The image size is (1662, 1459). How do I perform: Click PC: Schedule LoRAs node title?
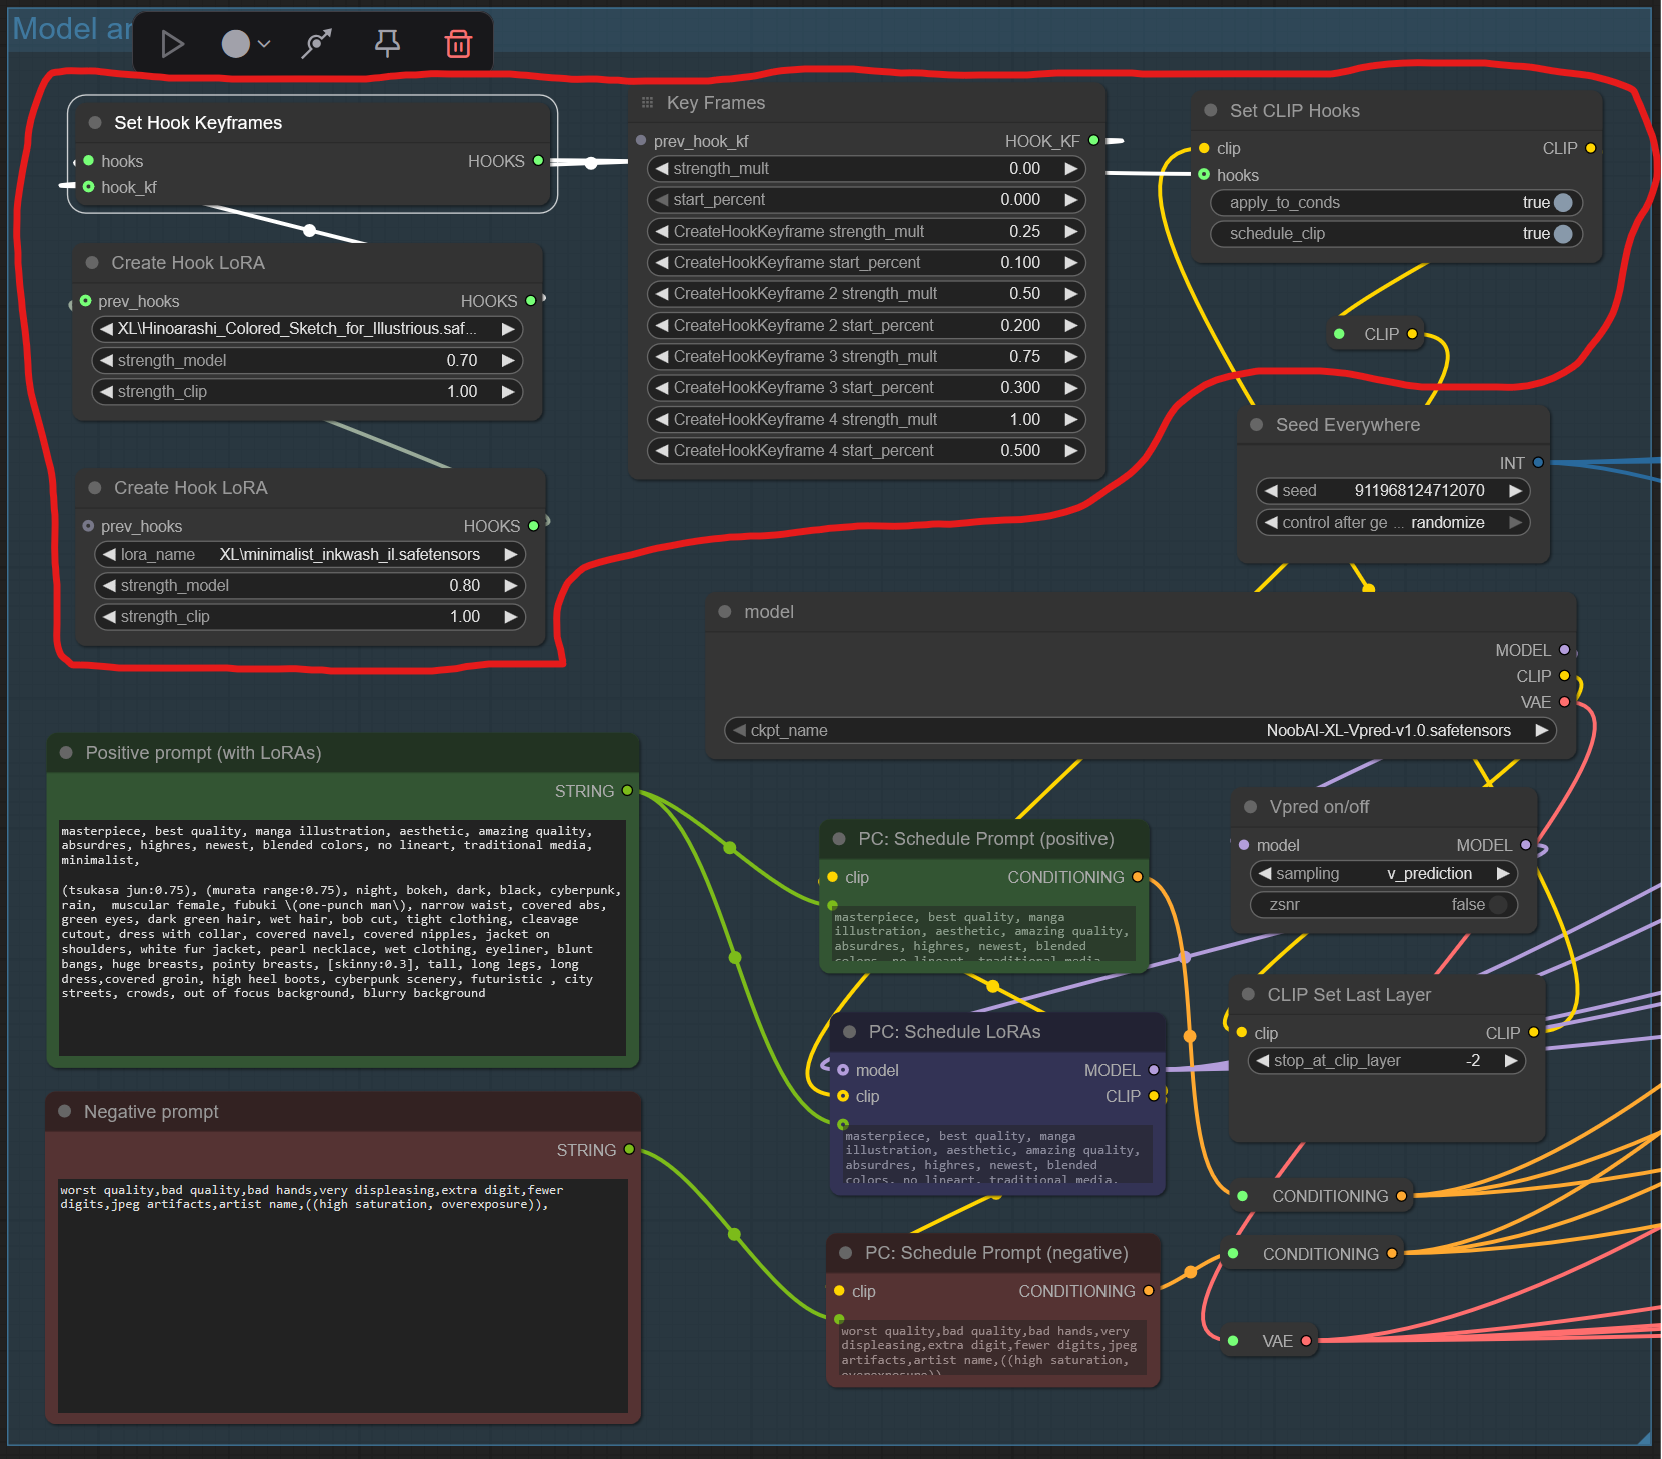pos(955,1032)
